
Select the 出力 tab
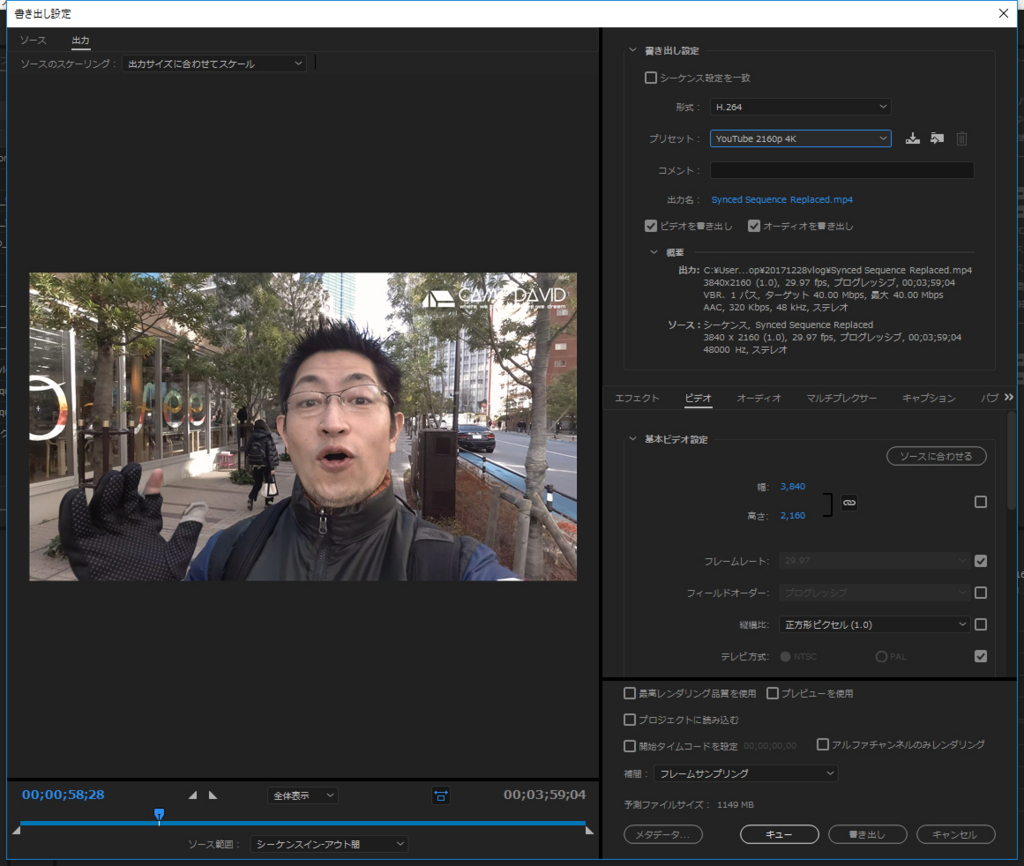[80, 40]
